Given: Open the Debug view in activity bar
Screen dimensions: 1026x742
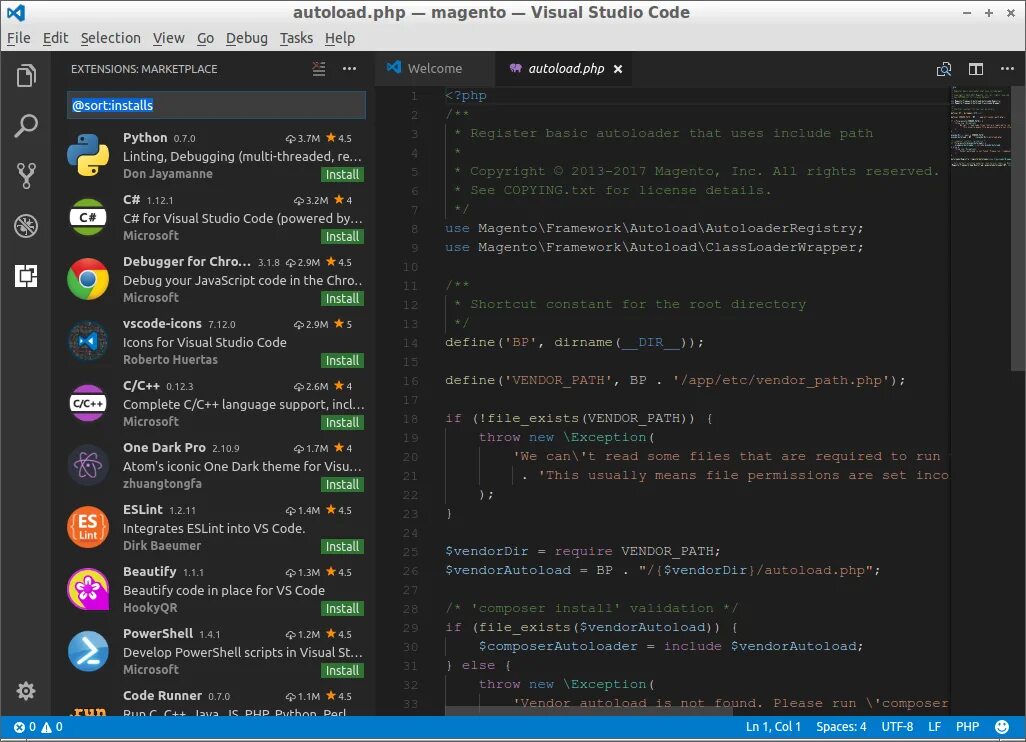Looking at the screenshot, I should tap(26, 226).
